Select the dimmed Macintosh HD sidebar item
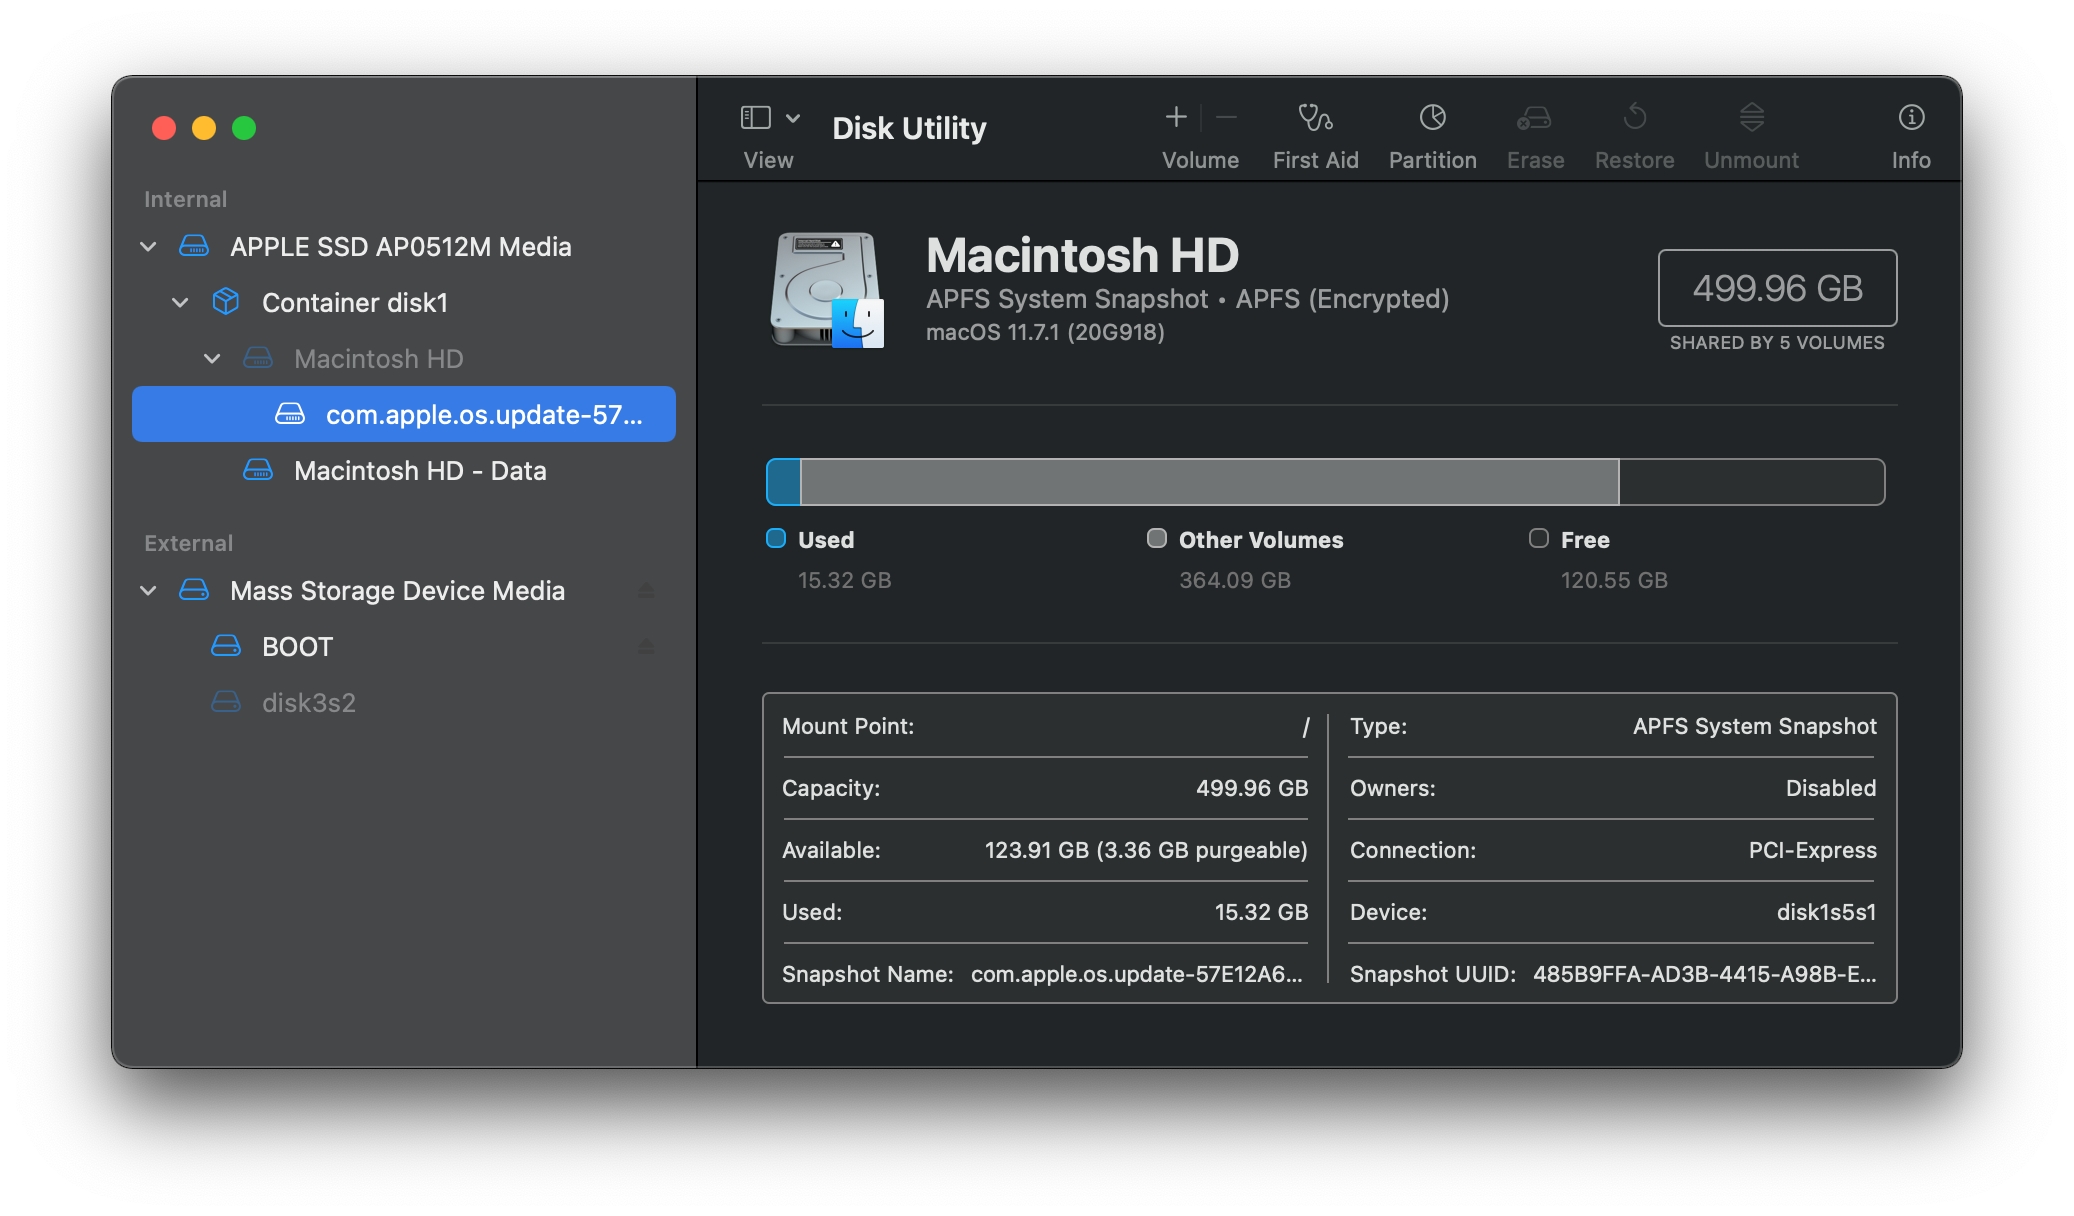The image size is (2074, 1216). [x=379, y=359]
